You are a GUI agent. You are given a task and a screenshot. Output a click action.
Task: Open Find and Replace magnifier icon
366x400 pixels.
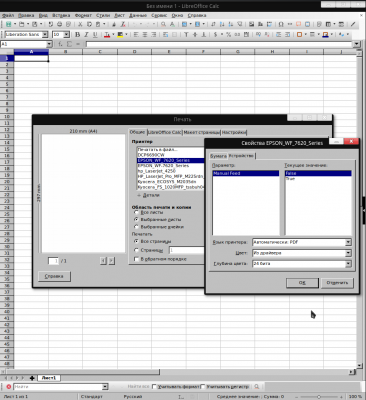pyautogui.click(x=163, y=24)
